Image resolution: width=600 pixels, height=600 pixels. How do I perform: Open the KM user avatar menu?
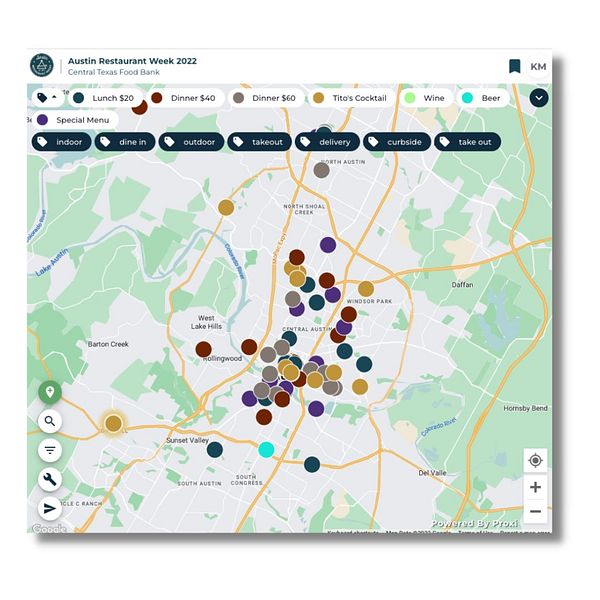tap(538, 67)
